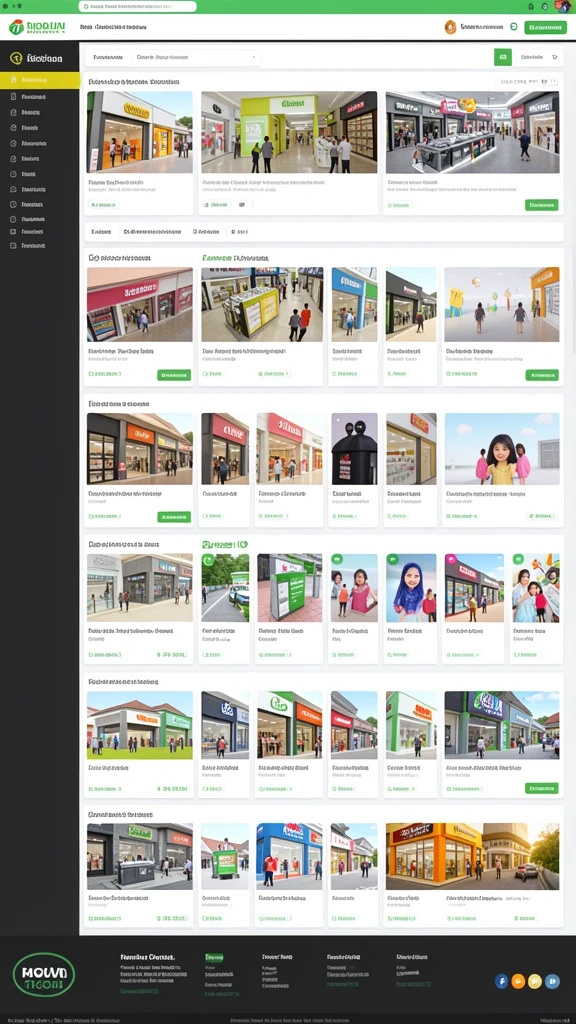Open the black kiosk thumbnail with two round heads
This screenshot has width=576, height=1024.
[354, 449]
